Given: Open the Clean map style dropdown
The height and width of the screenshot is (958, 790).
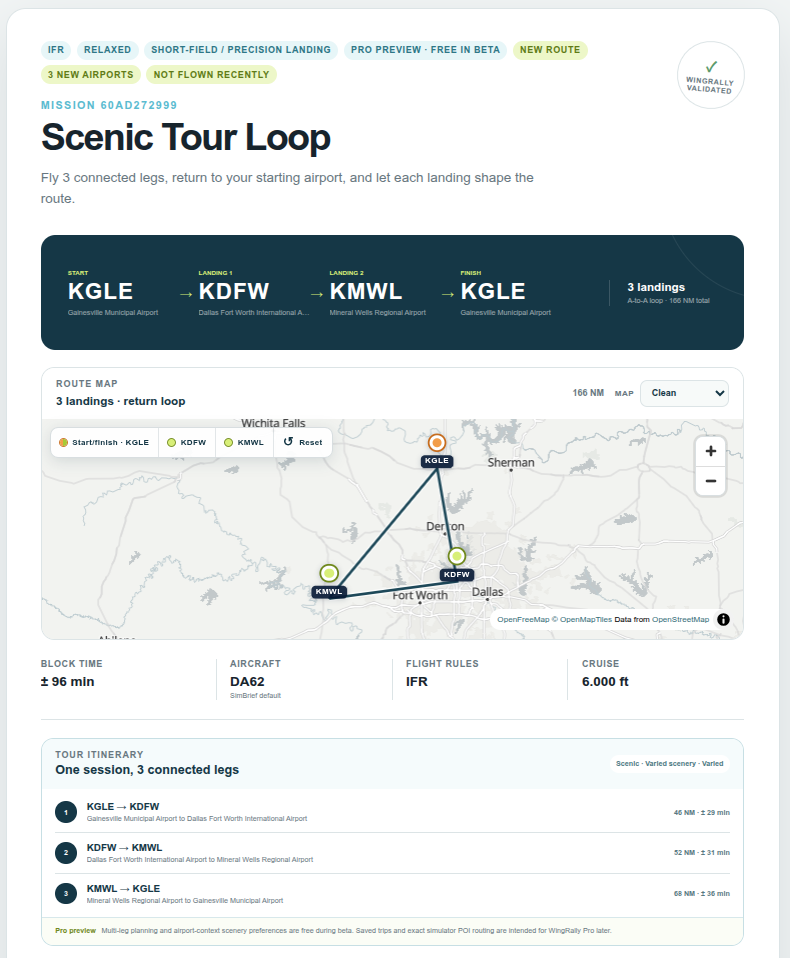Looking at the screenshot, I should coord(684,393).
